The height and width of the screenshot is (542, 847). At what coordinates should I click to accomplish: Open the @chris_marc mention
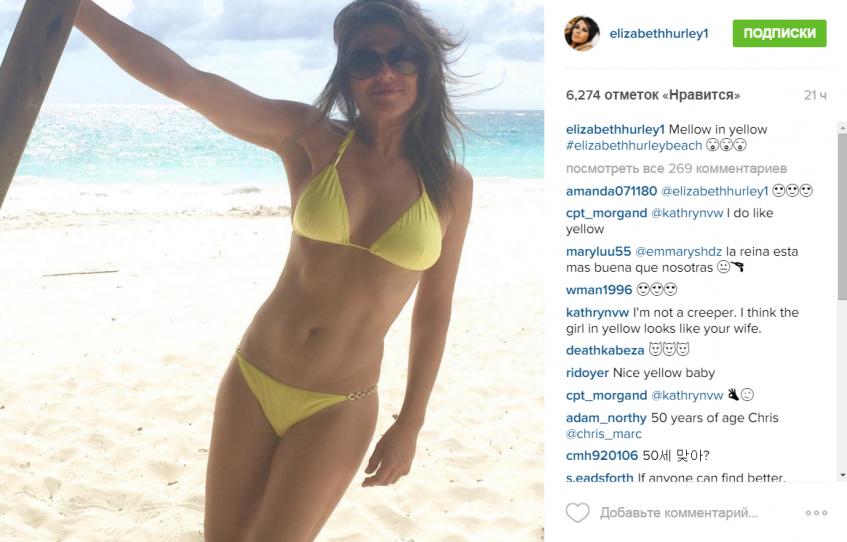point(604,434)
